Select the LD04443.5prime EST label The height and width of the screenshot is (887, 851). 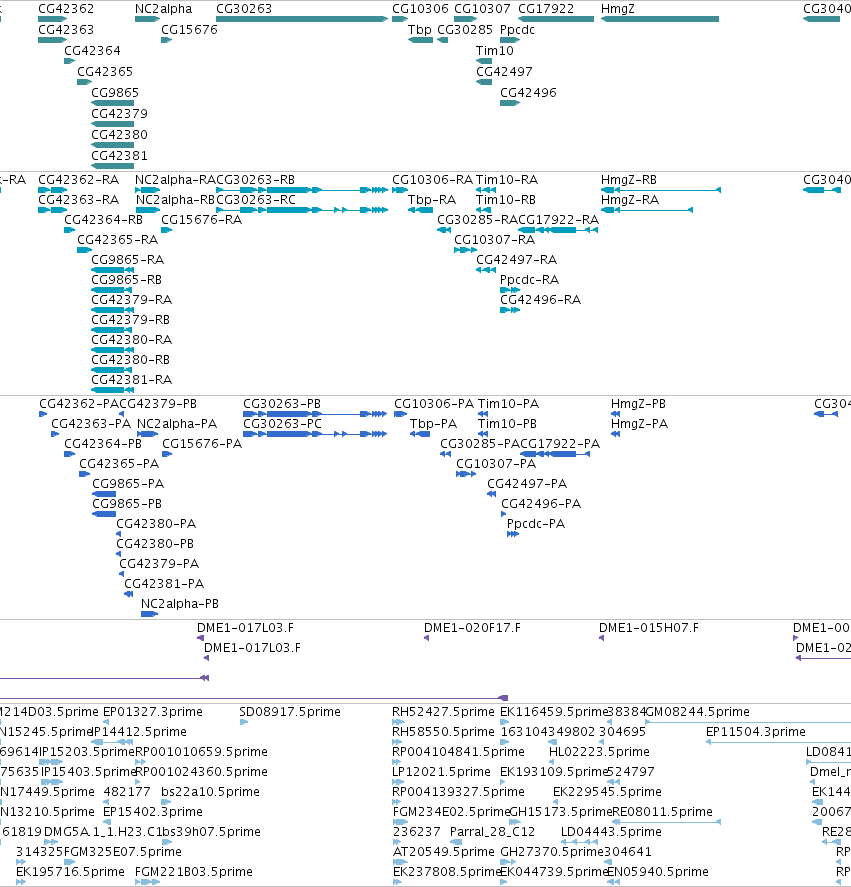tap(611, 832)
